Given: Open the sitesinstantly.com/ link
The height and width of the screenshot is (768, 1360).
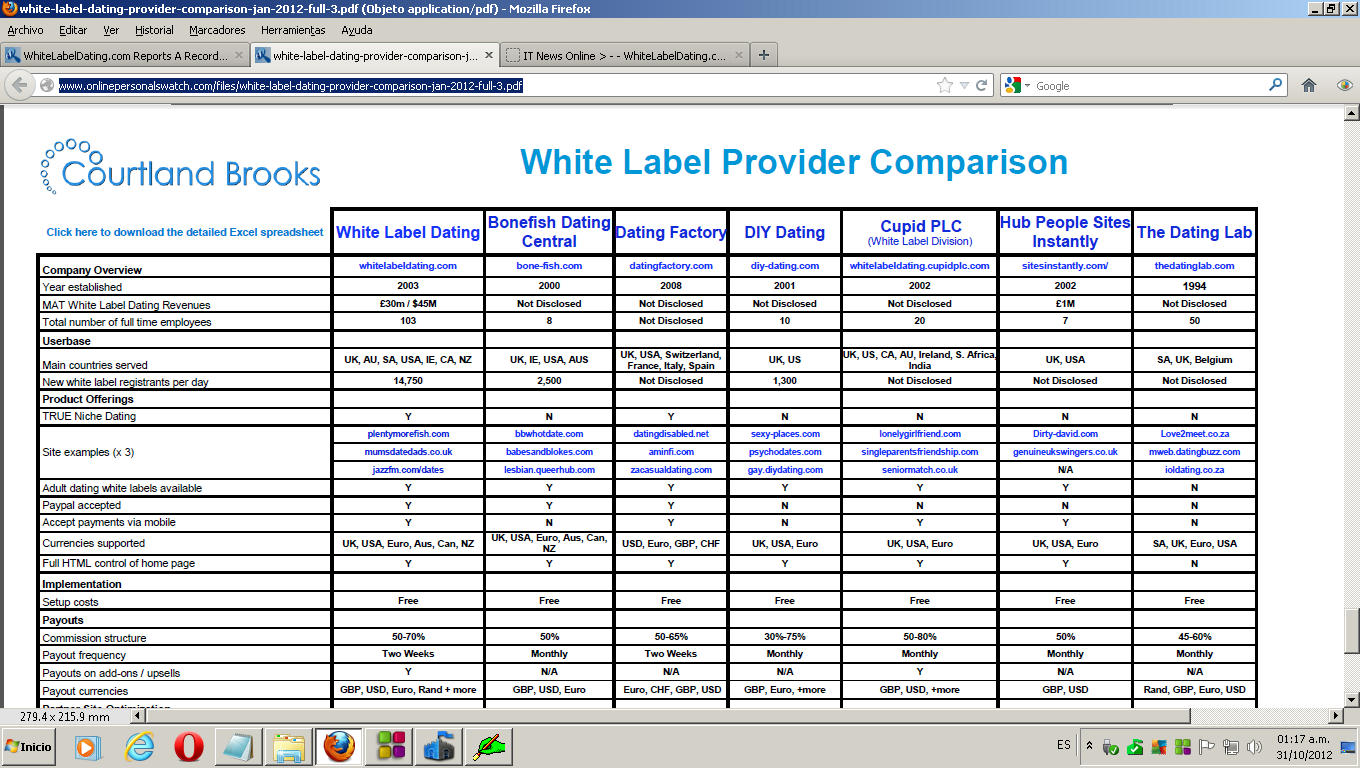Looking at the screenshot, I should (1065, 266).
